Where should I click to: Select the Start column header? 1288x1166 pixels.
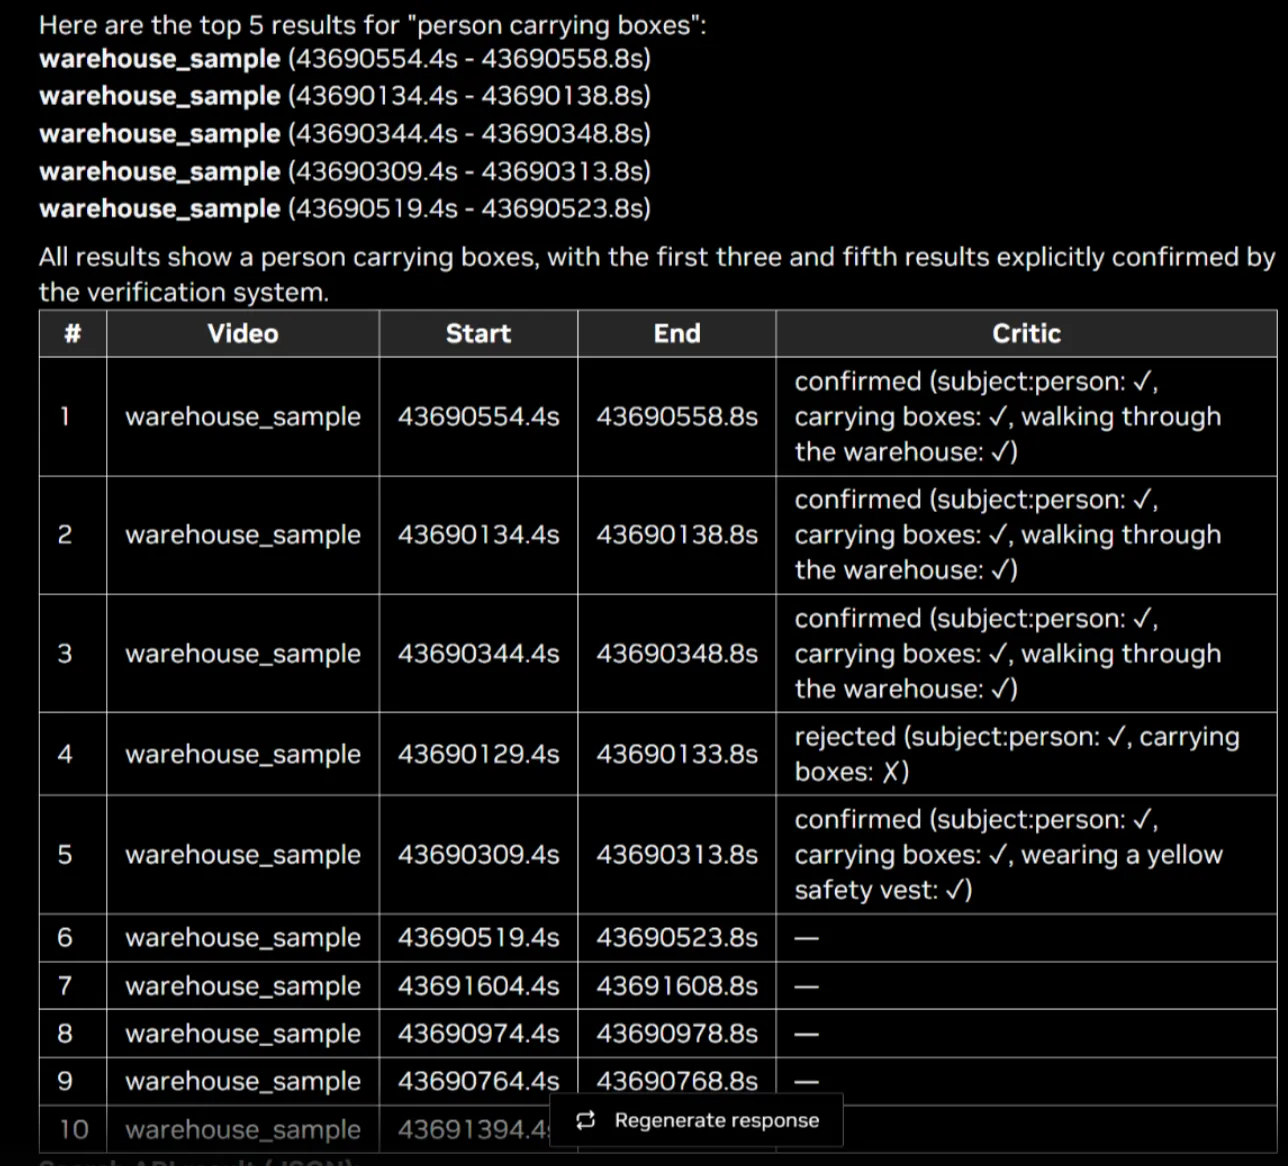(x=478, y=334)
